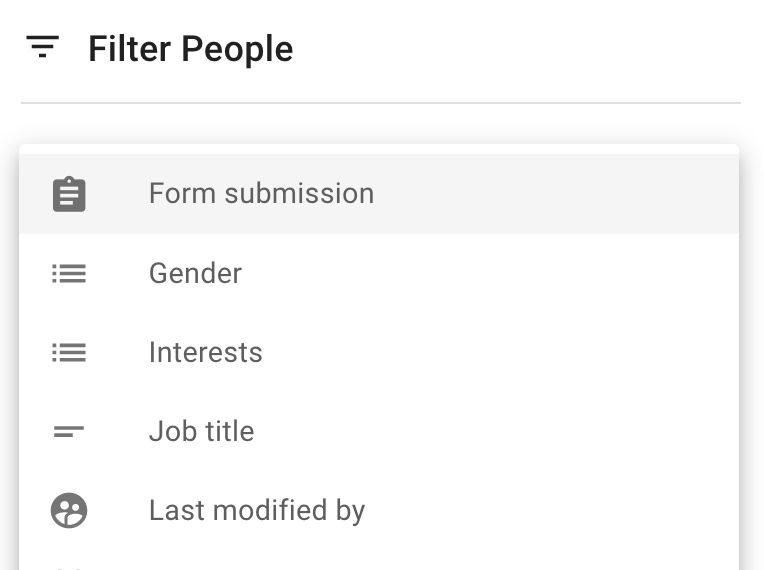Select Job title as the filter
Image resolution: width=764 pixels, height=570 pixels.
(x=201, y=431)
